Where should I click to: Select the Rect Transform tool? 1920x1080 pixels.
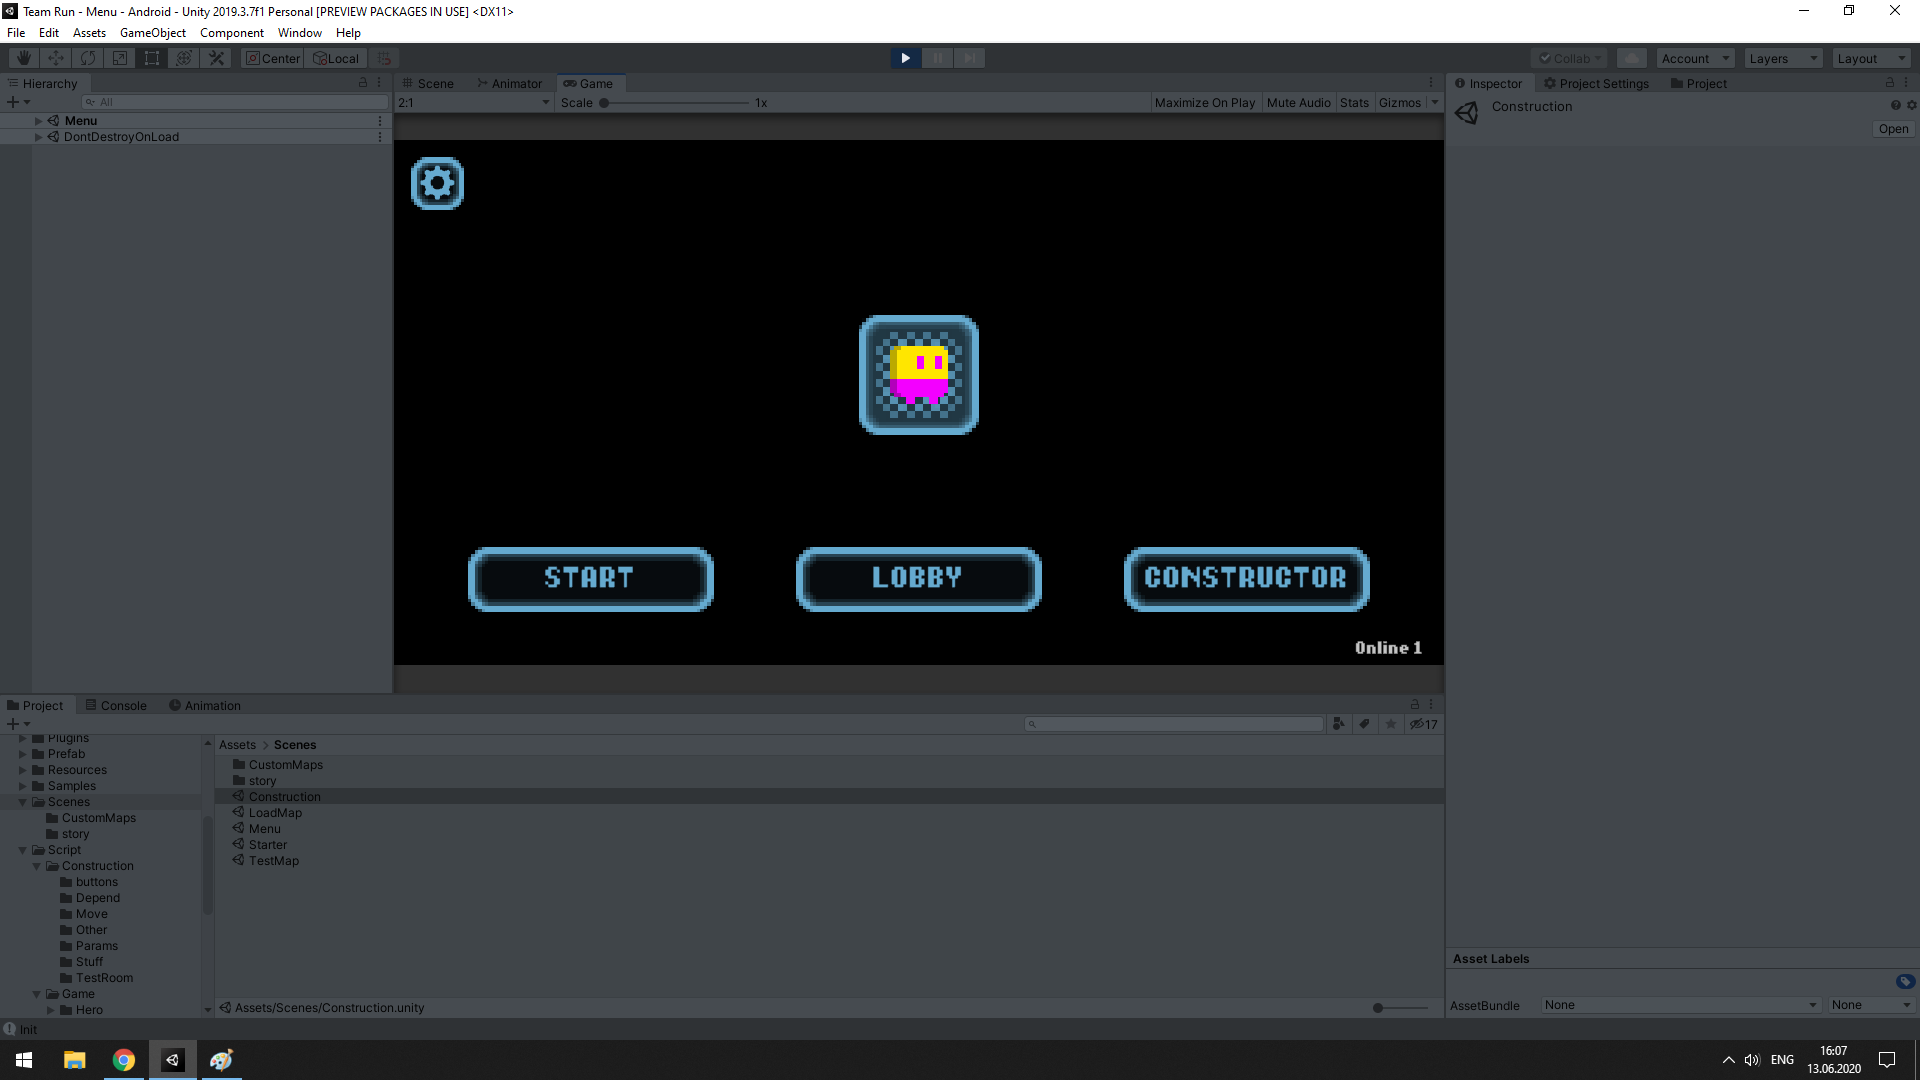coord(152,58)
